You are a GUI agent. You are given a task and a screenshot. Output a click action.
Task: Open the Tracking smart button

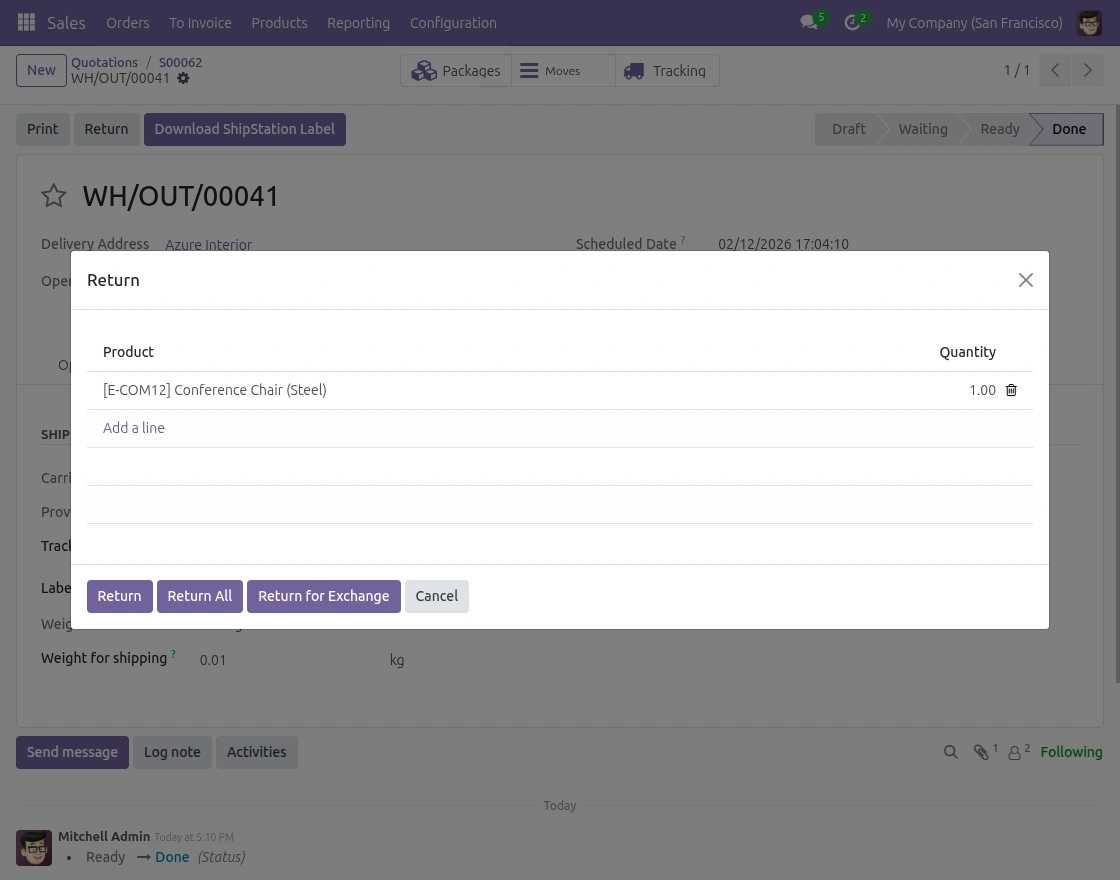click(x=666, y=70)
